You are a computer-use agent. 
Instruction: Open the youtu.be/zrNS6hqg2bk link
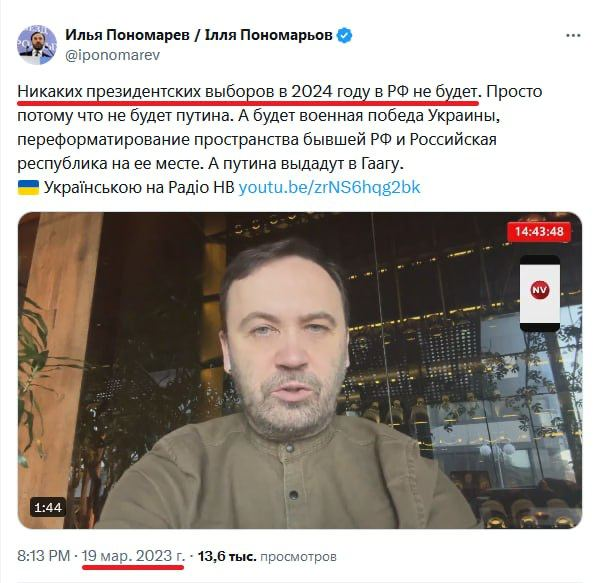[330, 187]
